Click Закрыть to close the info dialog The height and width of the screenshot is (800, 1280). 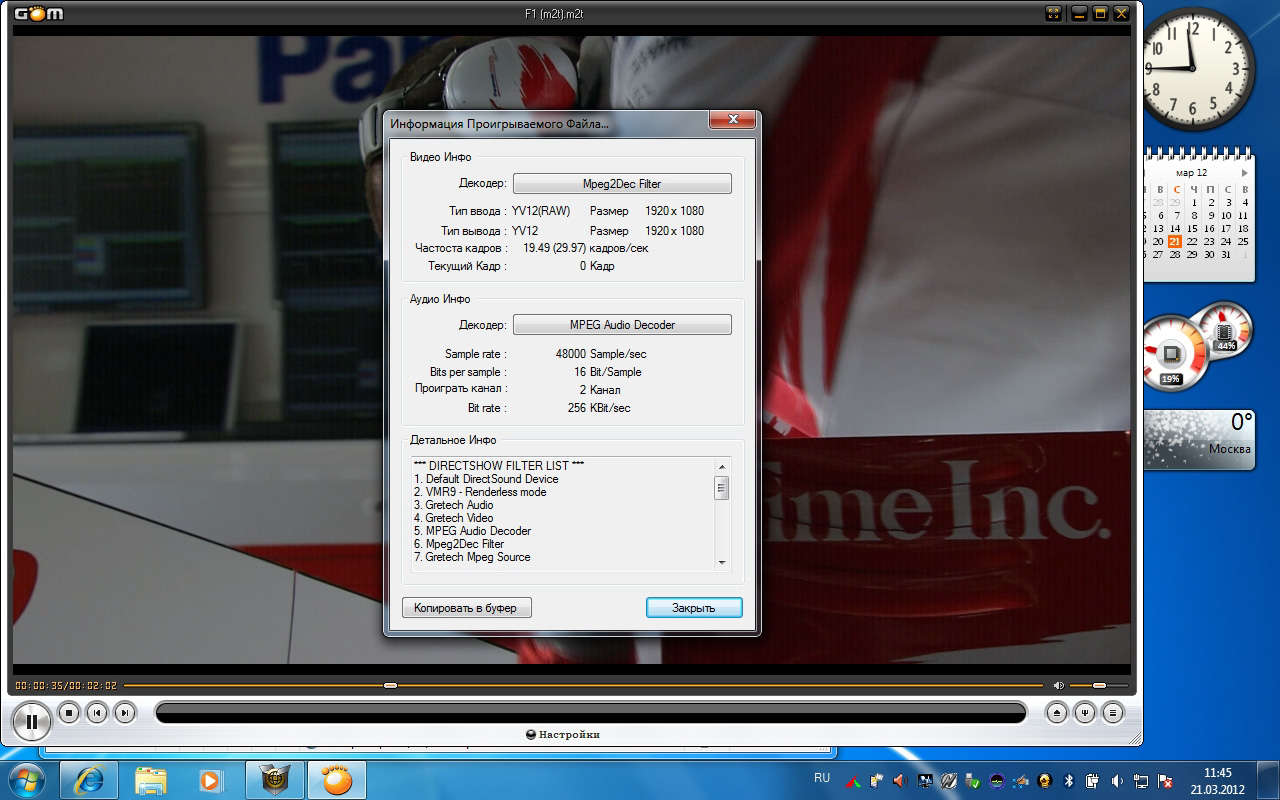click(693, 608)
